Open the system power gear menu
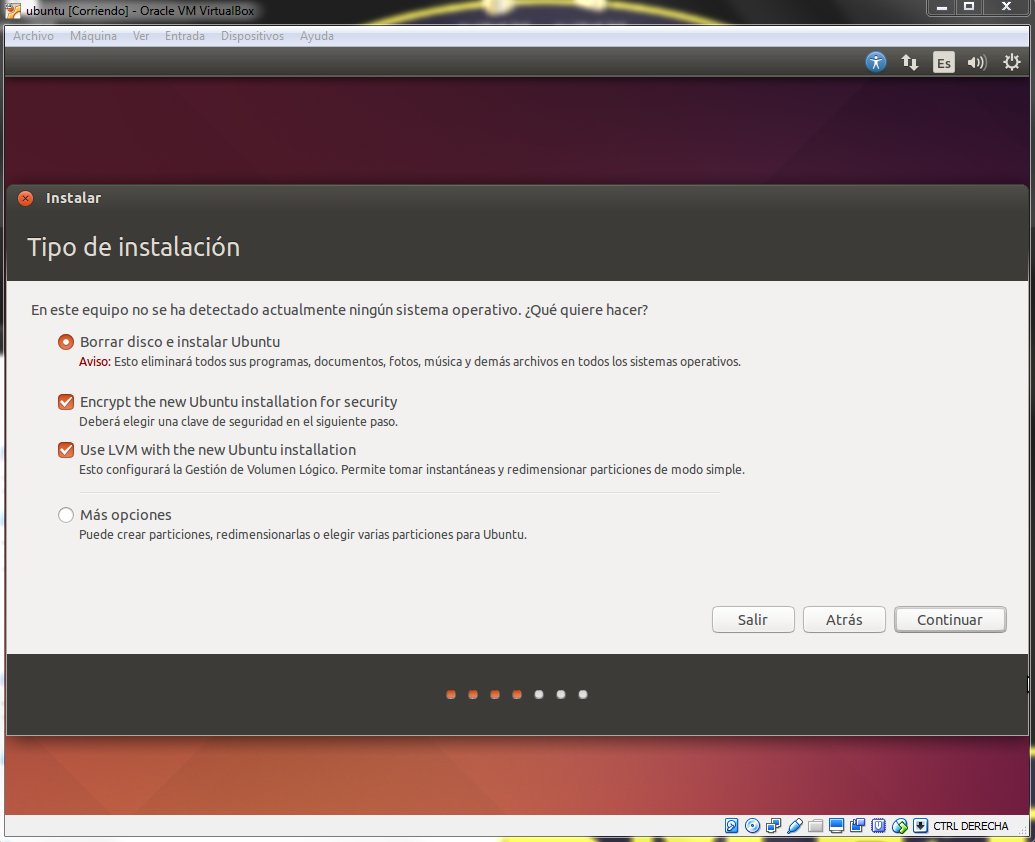The width and height of the screenshot is (1035, 842). coord(1011,63)
